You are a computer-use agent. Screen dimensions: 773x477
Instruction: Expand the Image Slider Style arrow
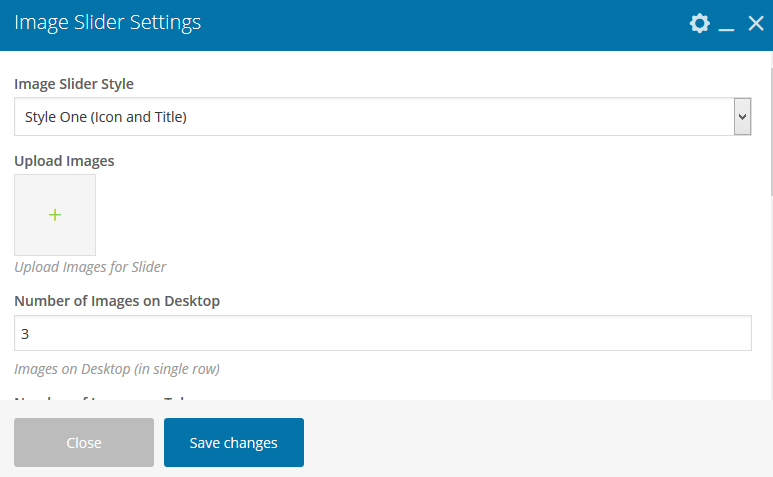click(742, 117)
